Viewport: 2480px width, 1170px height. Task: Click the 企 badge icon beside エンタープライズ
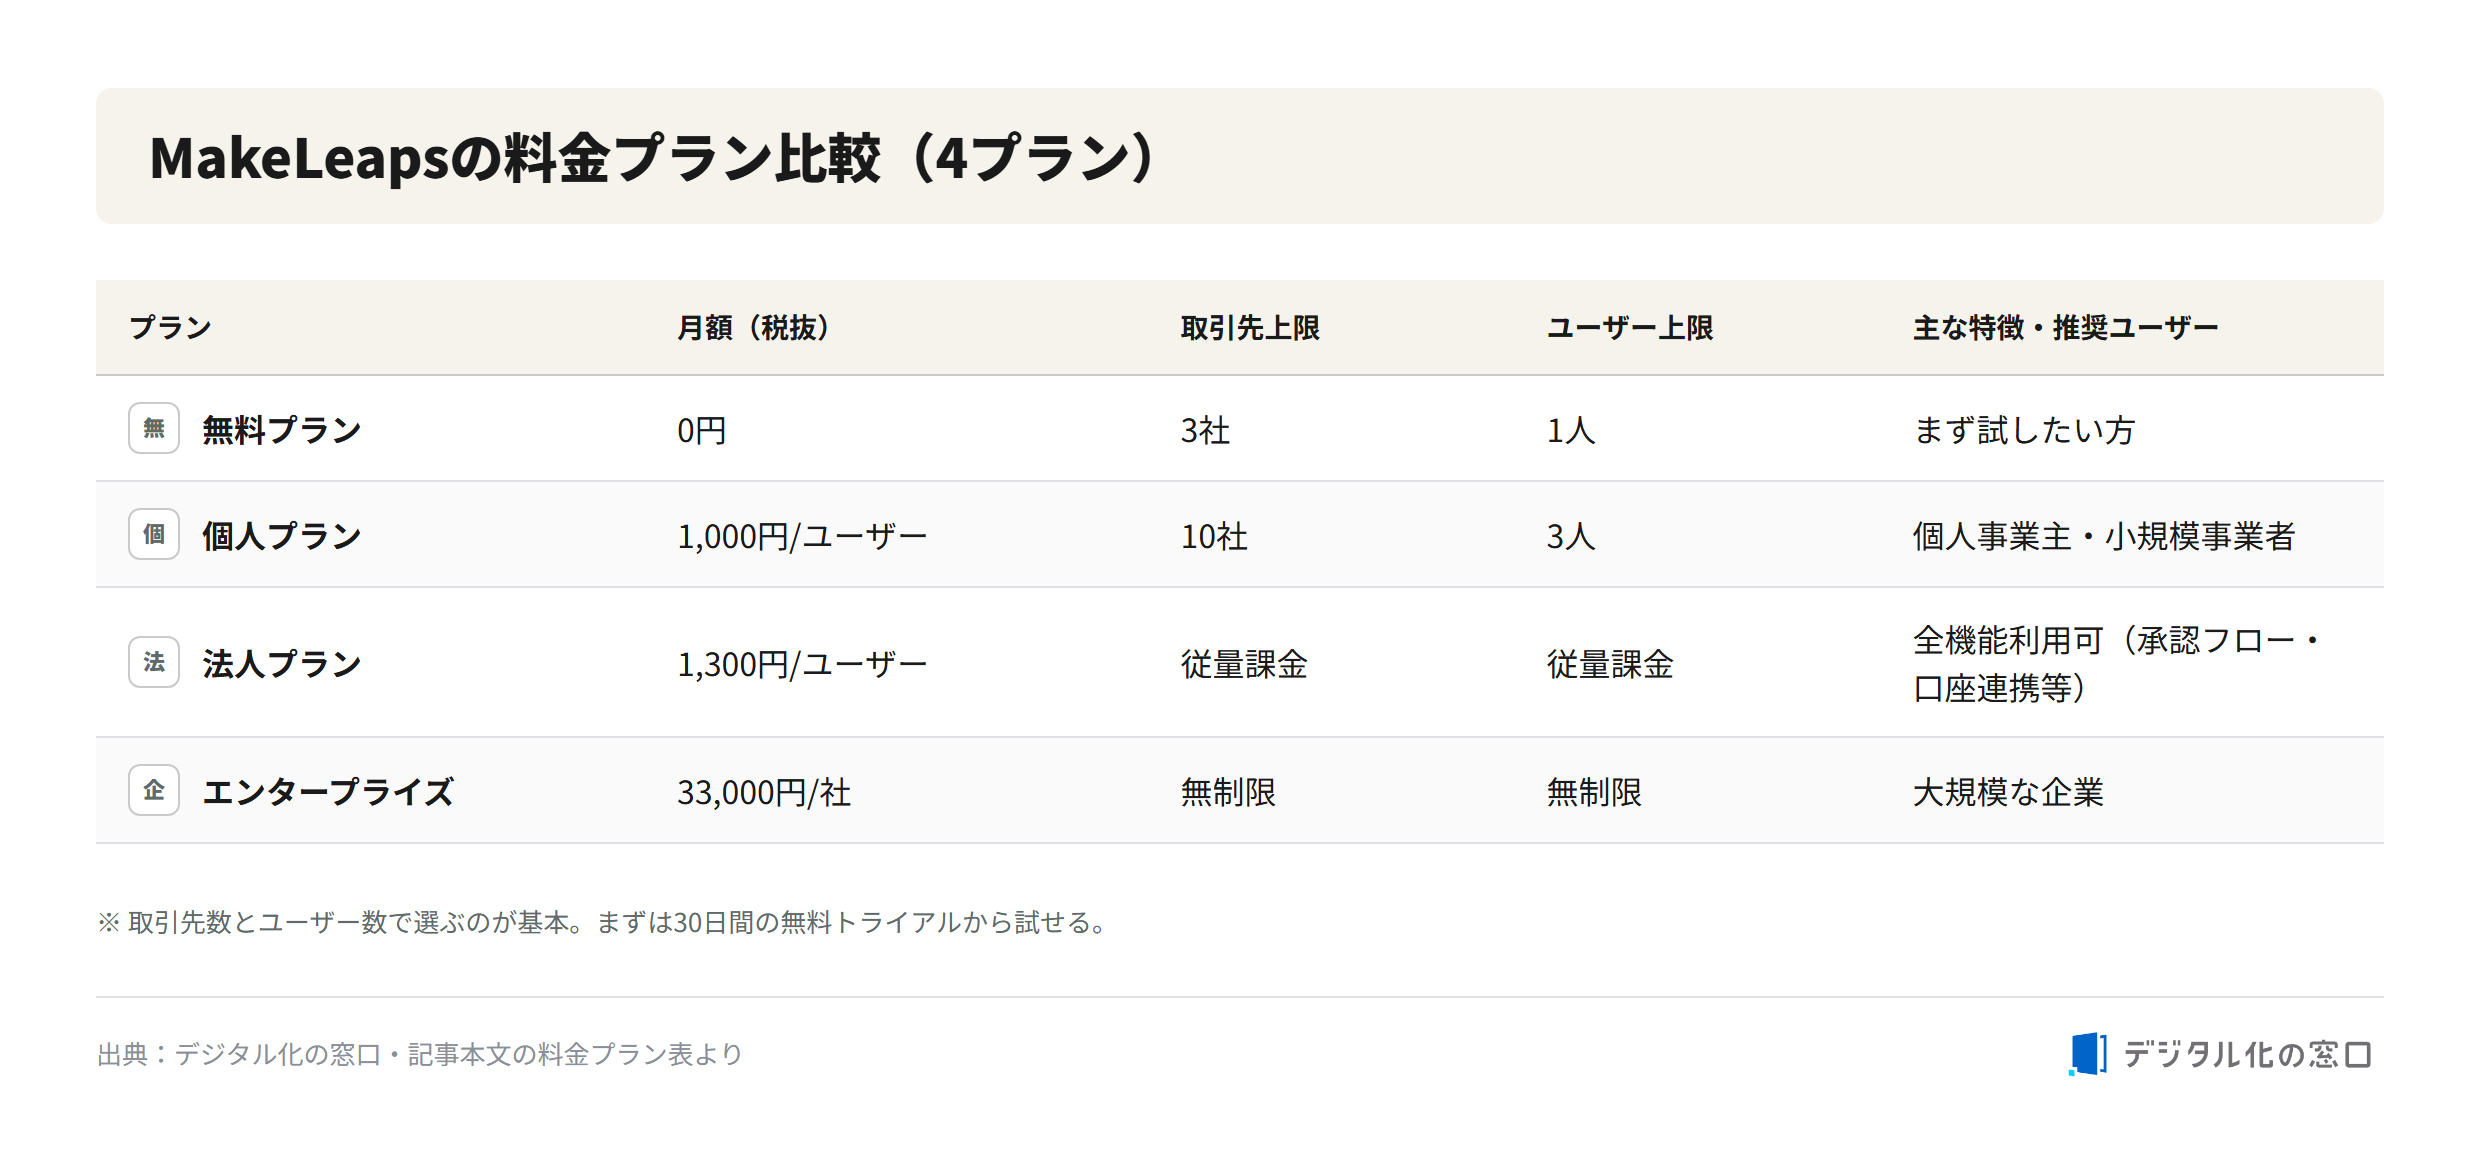[154, 790]
